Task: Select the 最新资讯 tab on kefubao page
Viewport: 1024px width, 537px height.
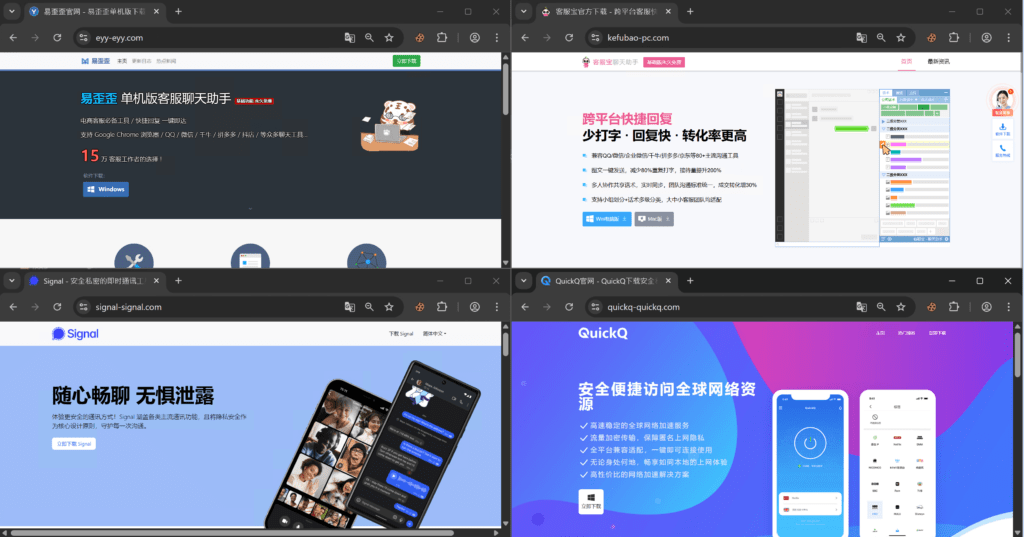Action: coord(939,61)
